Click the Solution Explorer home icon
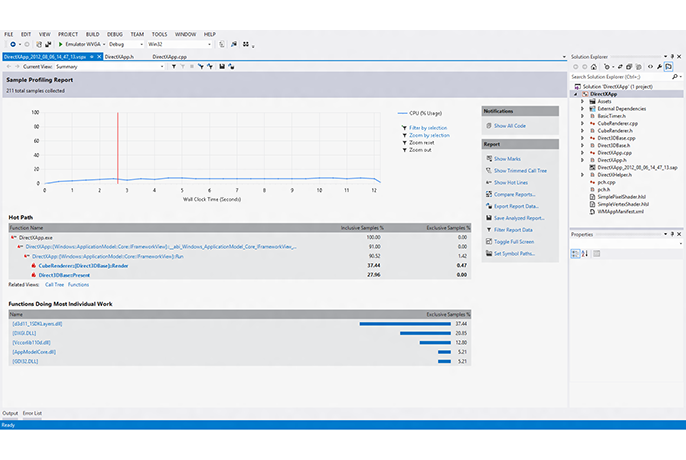 [x=594, y=67]
